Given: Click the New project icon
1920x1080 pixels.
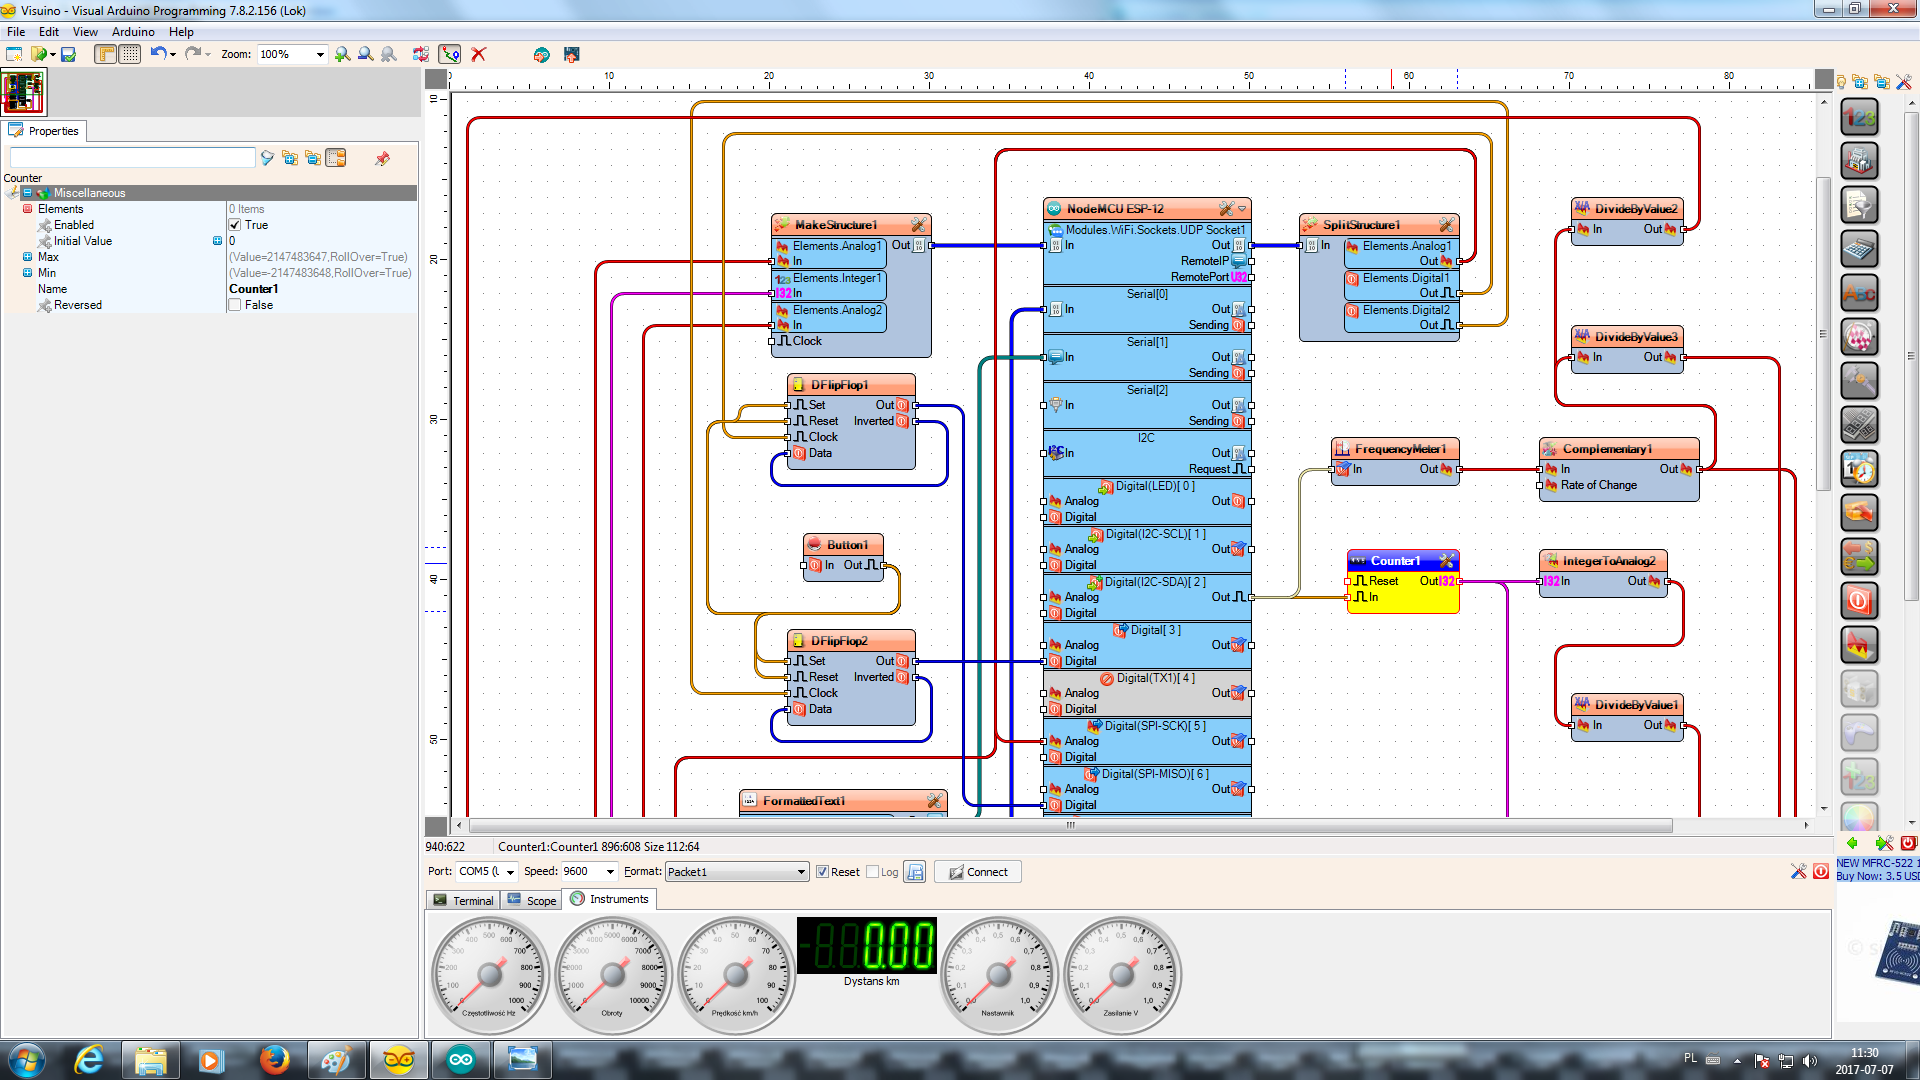Looking at the screenshot, I should [x=14, y=54].
